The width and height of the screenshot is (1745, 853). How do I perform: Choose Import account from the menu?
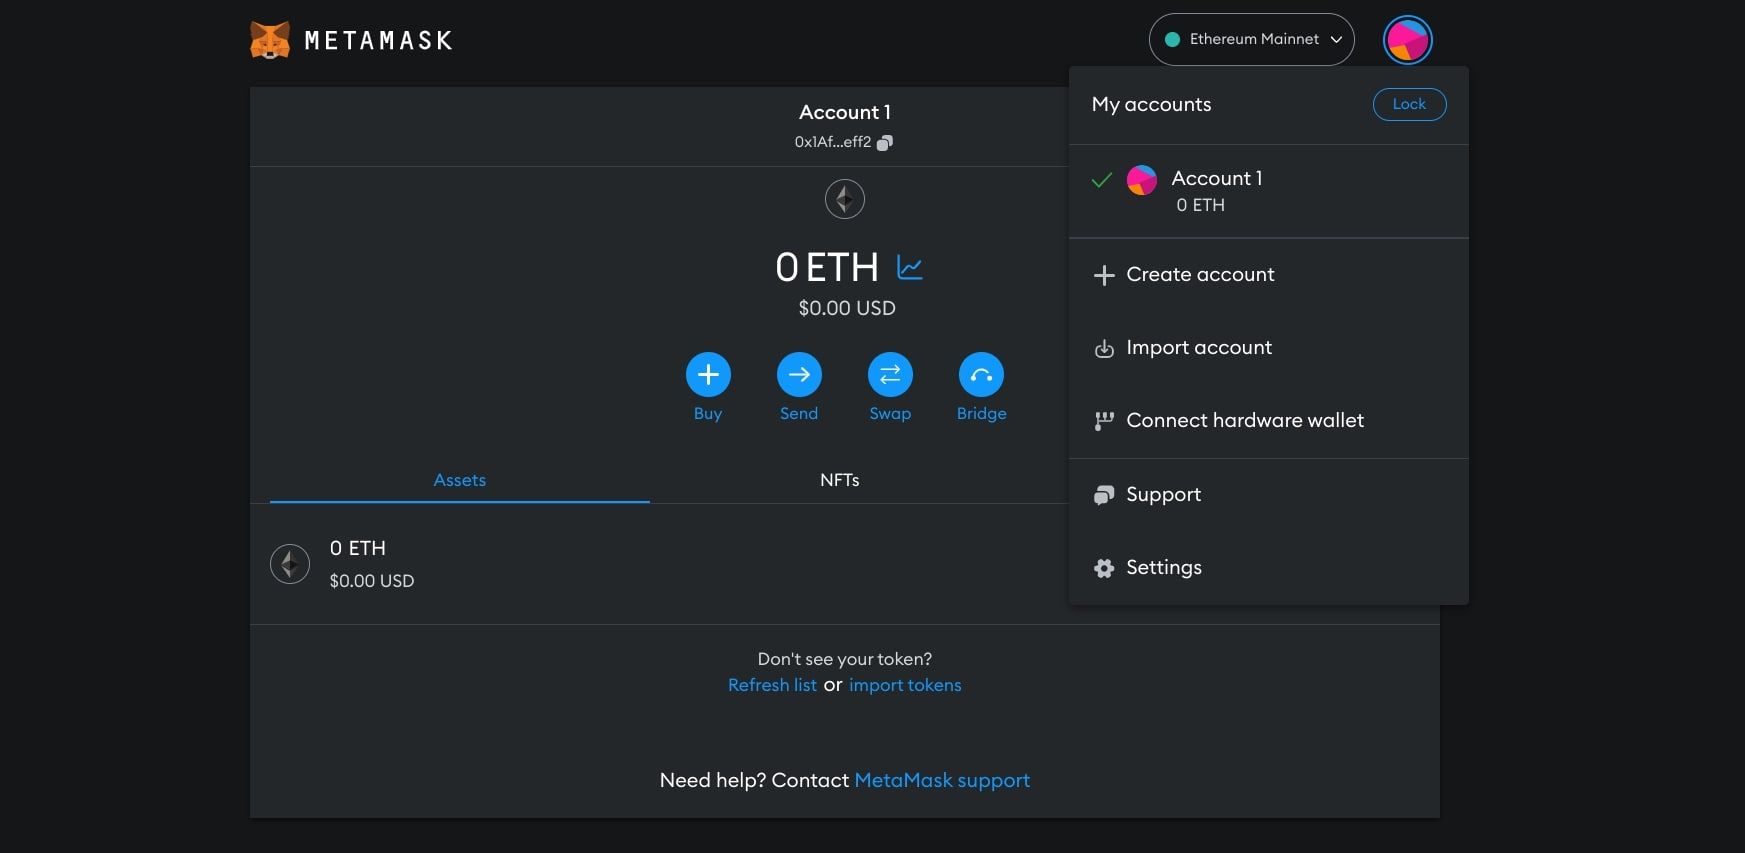(x=1268, y=348)
